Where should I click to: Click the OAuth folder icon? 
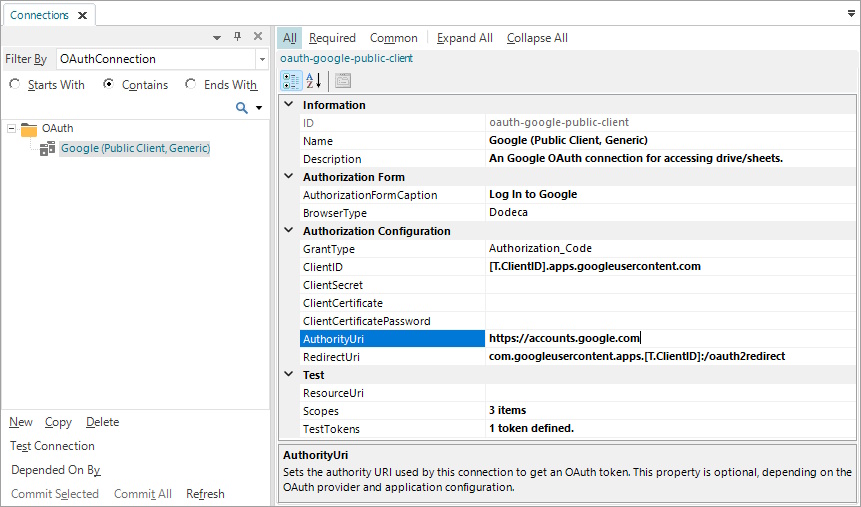click(x=29, y=129)
